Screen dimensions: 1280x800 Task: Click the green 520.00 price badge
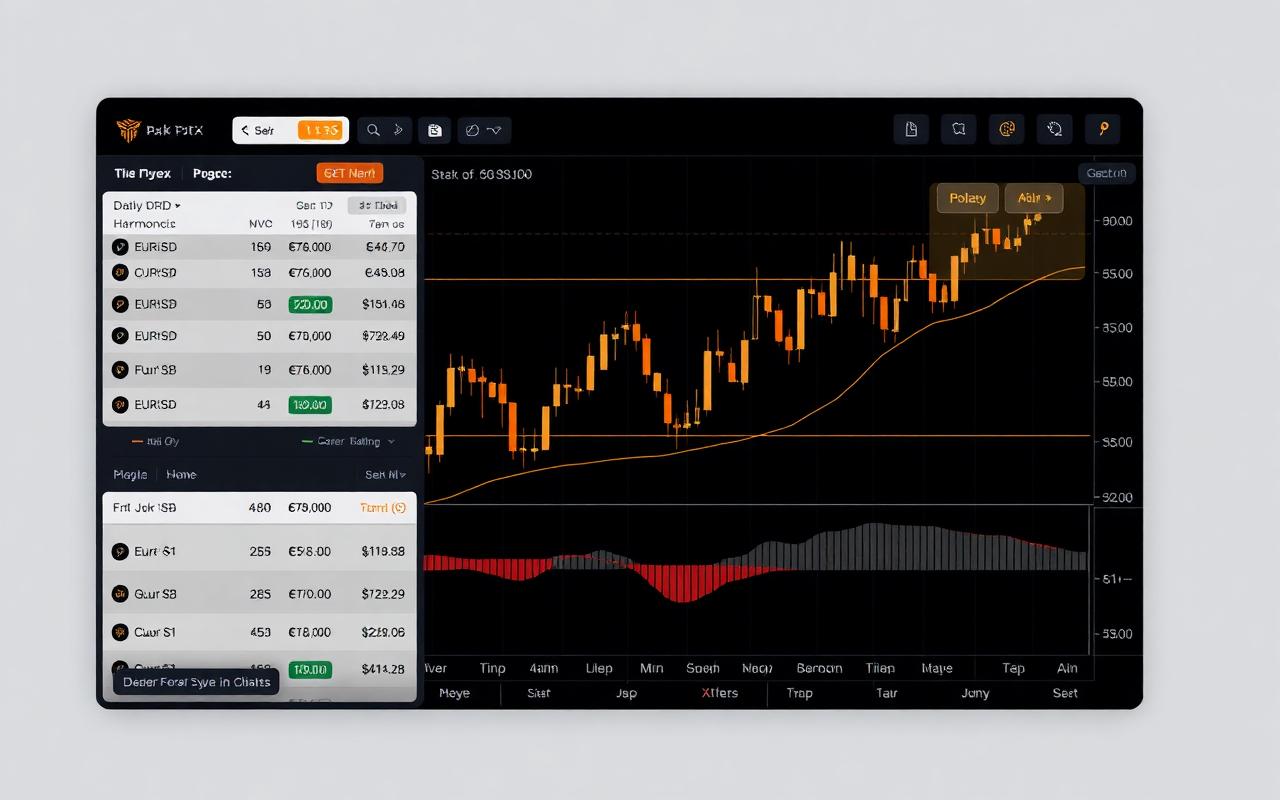coord(310,305)
